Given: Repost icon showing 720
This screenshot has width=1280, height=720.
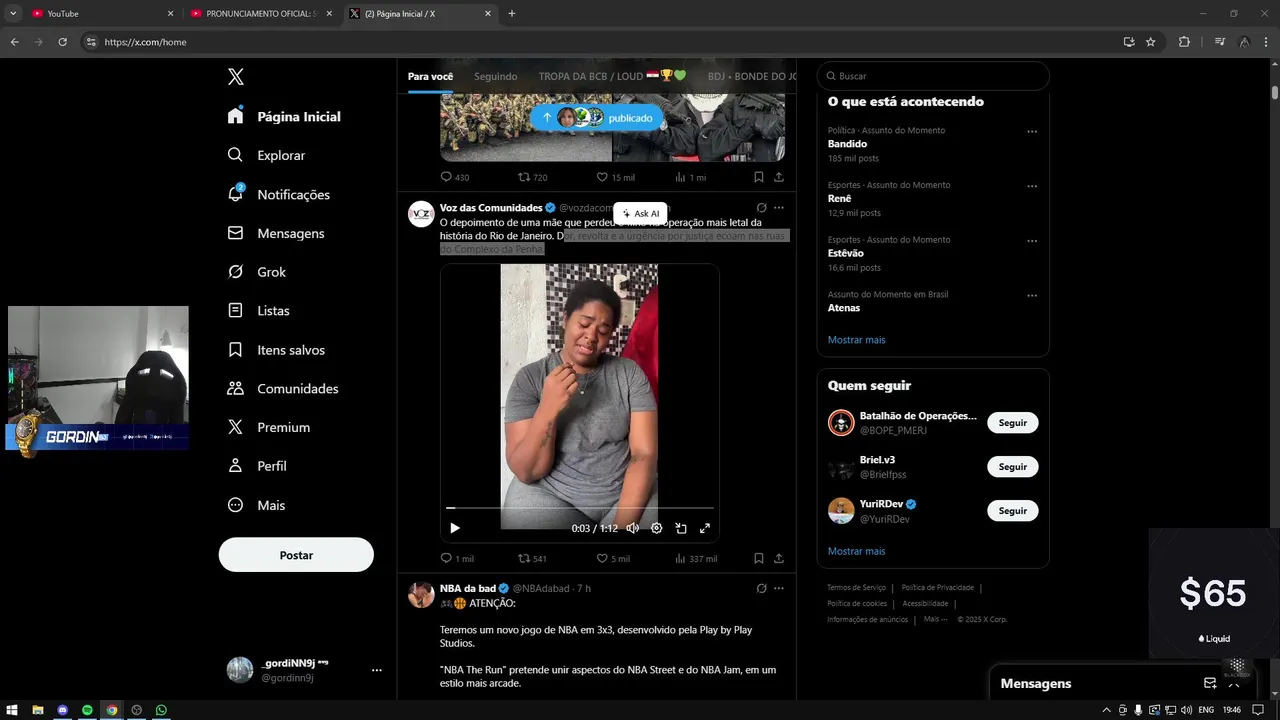Looking at the screenshot, I should pos(524,177).
